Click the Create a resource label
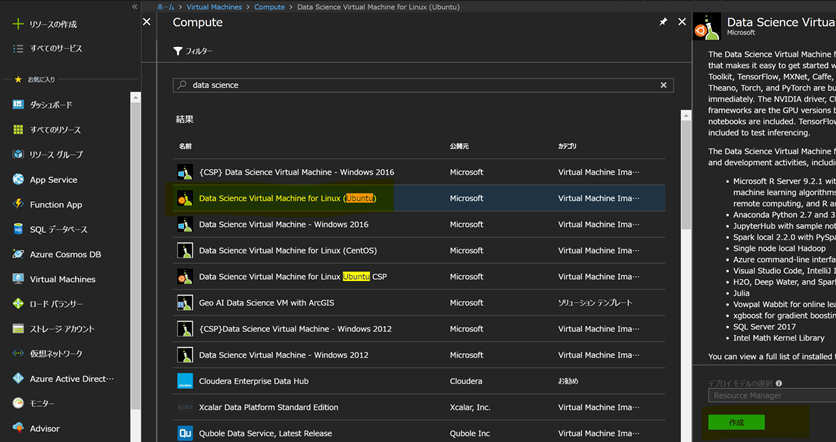 [53, 25]
